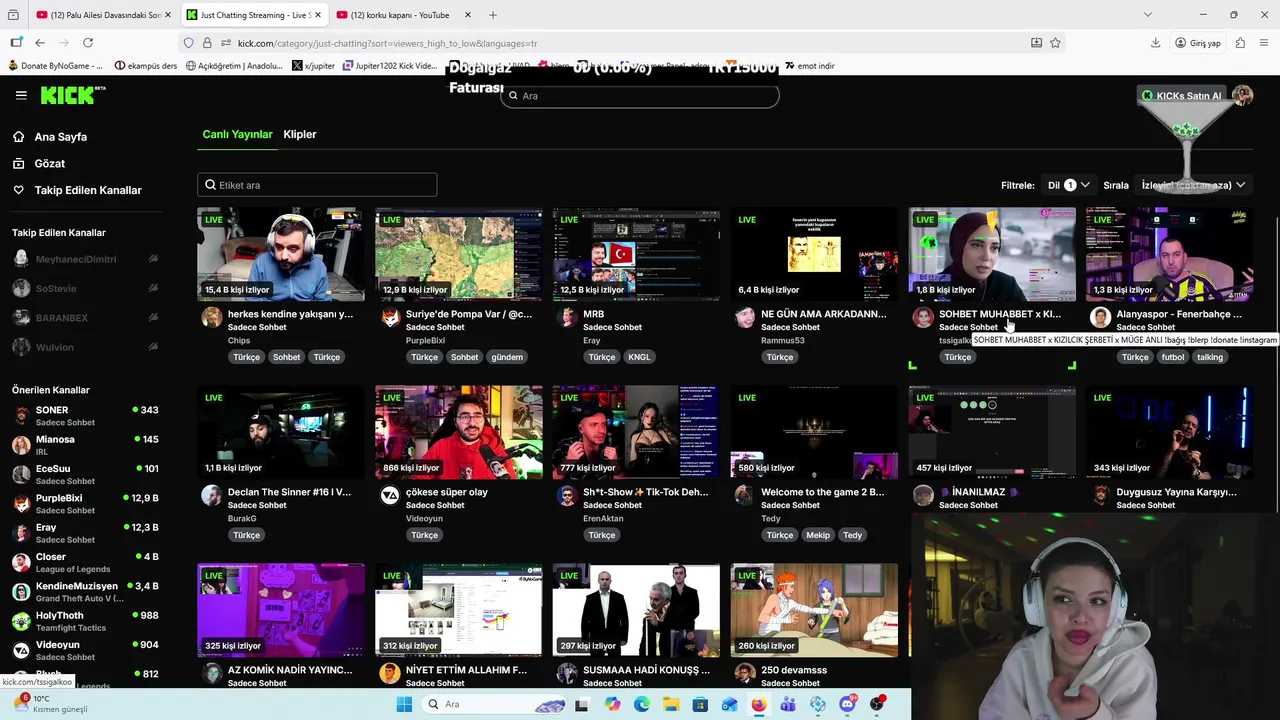List all open tabs in Firefox
This screenshot has height=720, width=1280.
(x=1147, y=15)
